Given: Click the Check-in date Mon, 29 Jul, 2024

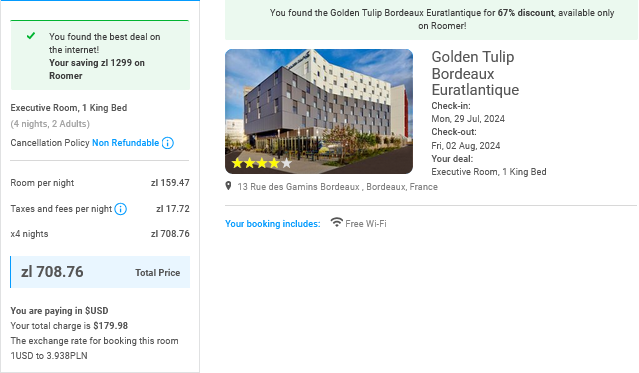Looking at the screenshot, I should pos(468,119).
